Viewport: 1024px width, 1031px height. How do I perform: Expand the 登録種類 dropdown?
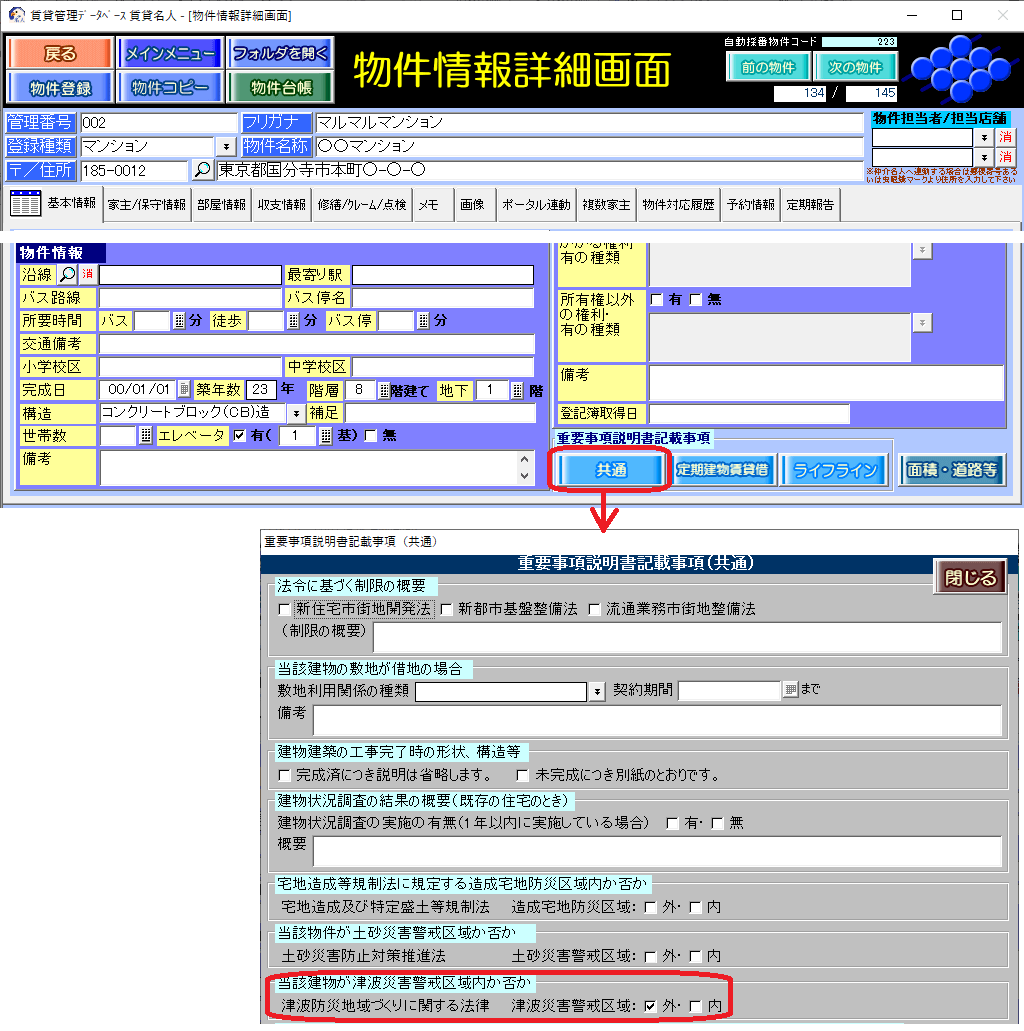[x=224, y=146]
